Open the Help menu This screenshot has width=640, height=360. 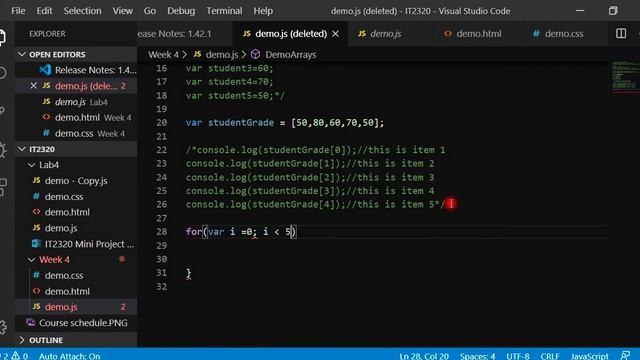[263, 11]
